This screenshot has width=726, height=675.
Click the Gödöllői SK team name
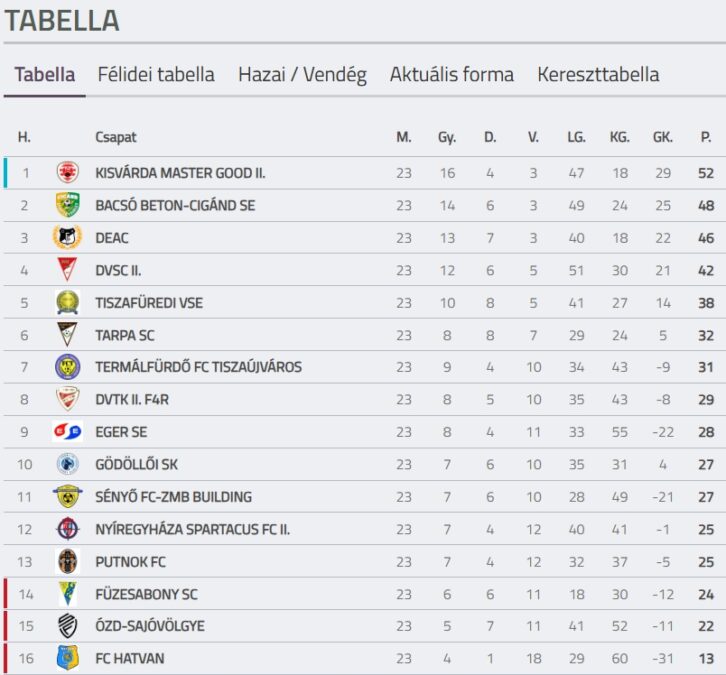point(137,464)
